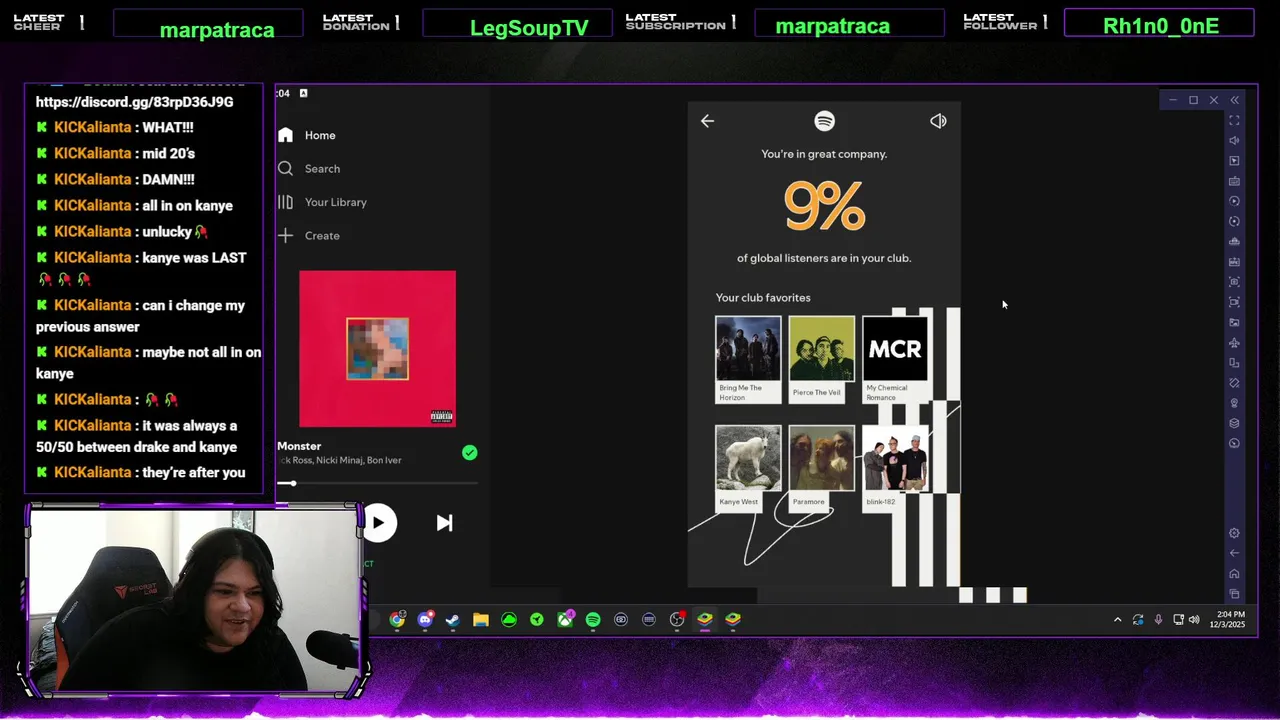The image size is (1280, 720).
Task: Open BlueStacks keyboard game controls icon
Action: tap(1234, 181)
